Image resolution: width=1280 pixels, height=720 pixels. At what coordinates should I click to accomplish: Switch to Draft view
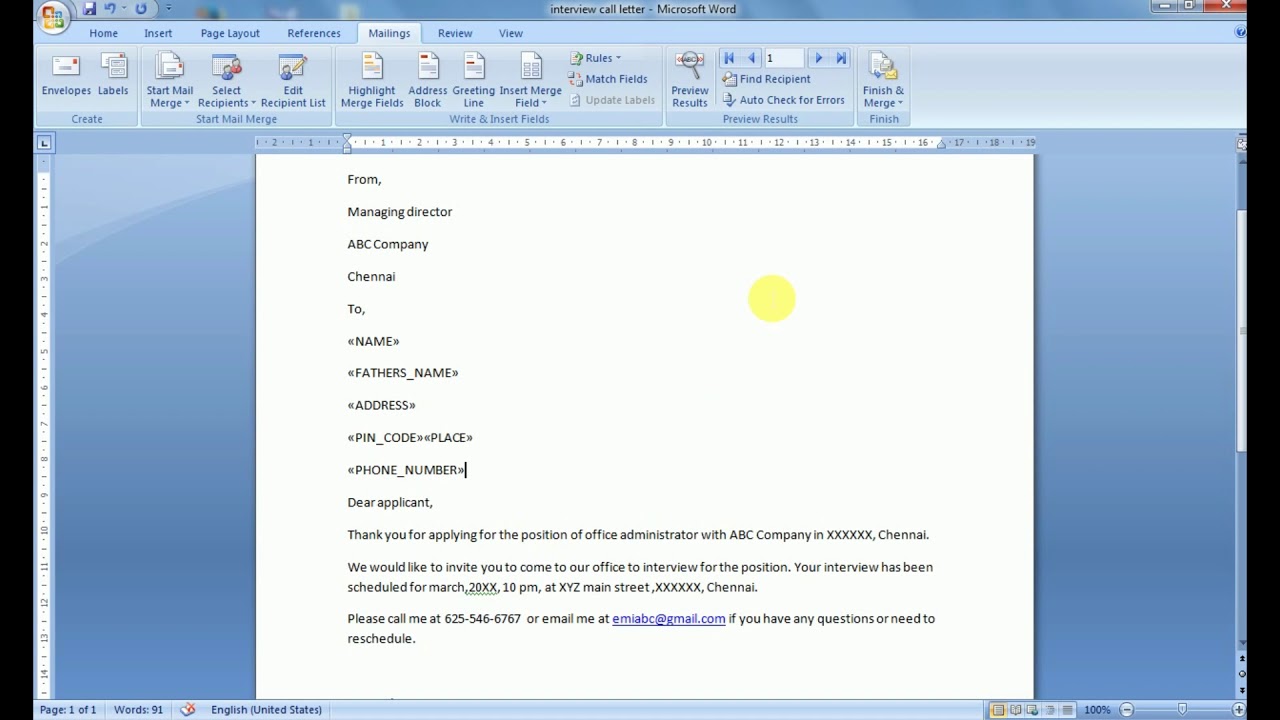(x=1066, y=710)
